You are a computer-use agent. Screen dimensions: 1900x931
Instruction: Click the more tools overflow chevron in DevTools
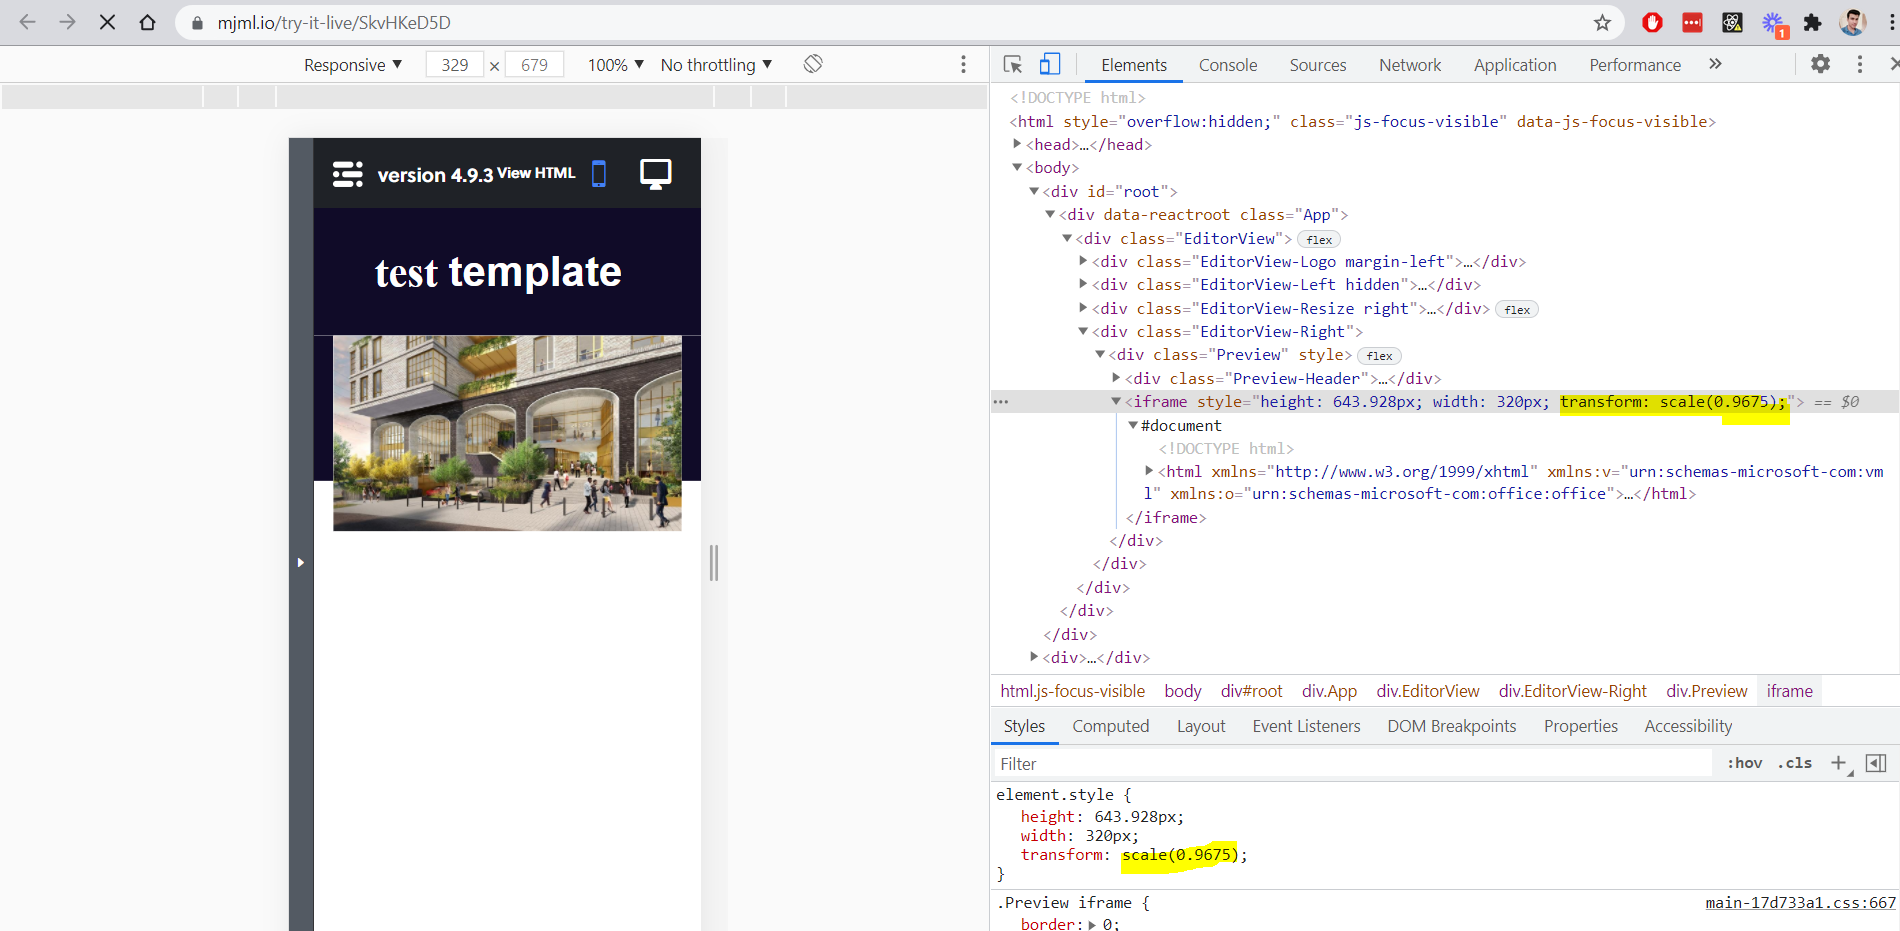[1715, 64]
